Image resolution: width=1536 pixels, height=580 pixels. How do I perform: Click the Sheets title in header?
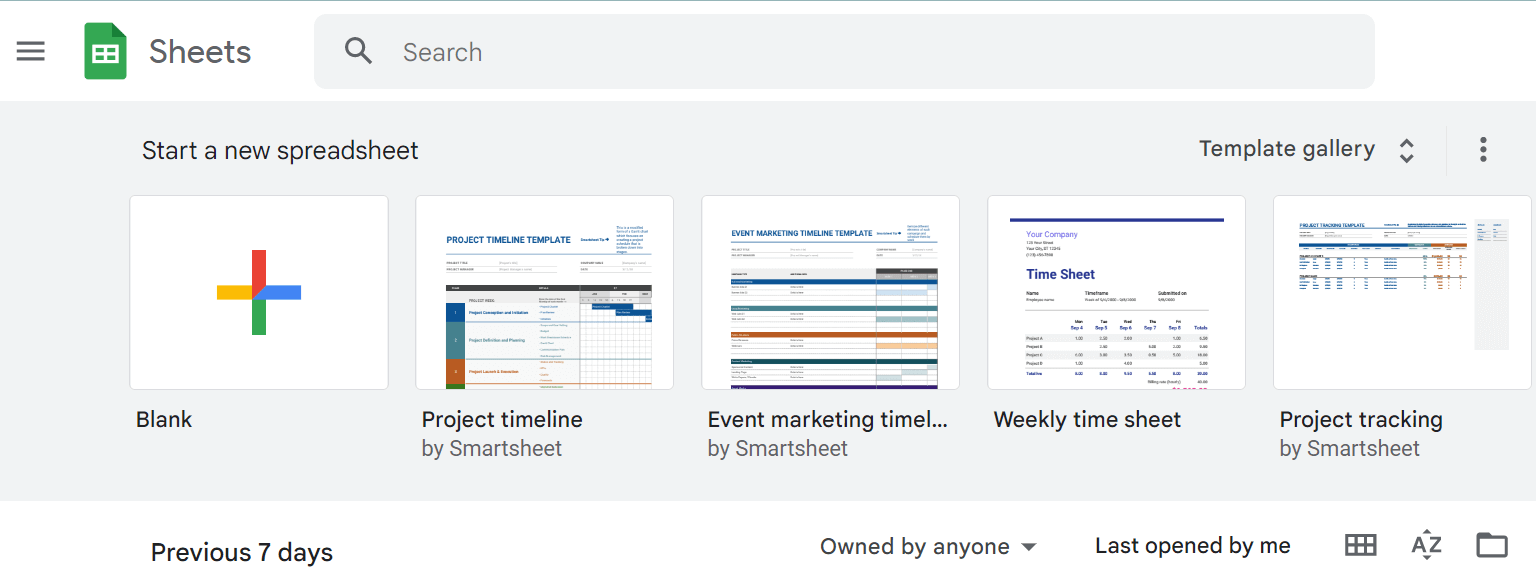[x=200, y=51]
